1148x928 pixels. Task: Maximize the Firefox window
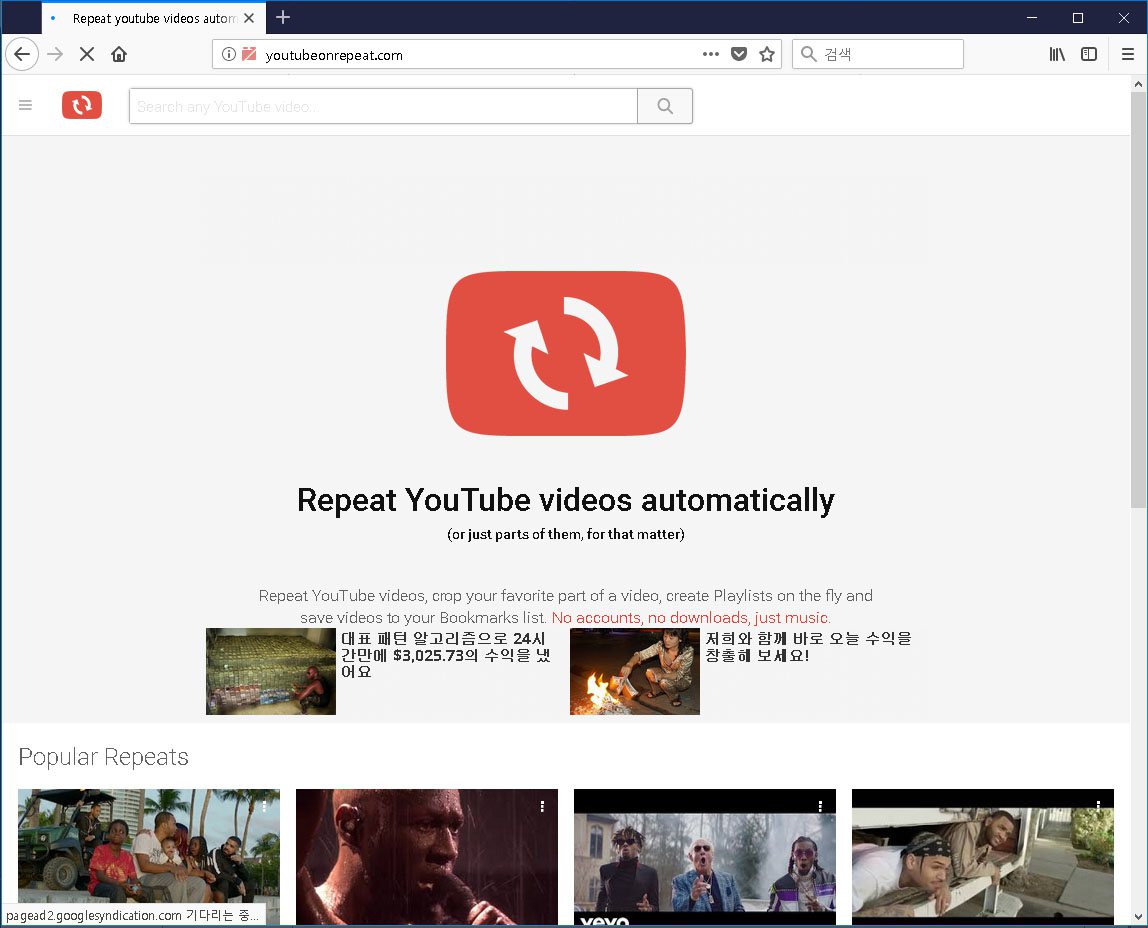click(x=1078, y=18)
